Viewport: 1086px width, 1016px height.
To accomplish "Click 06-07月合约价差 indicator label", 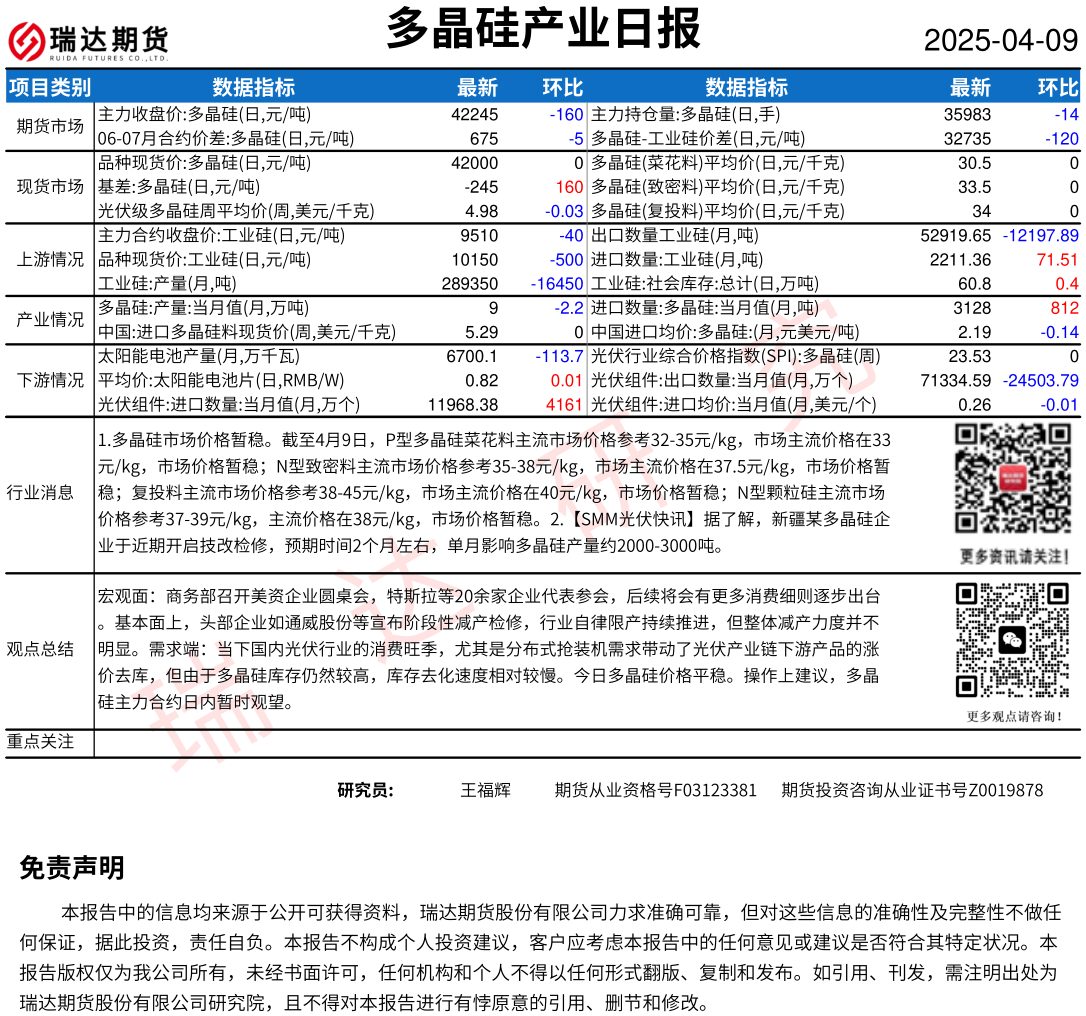I will click(226, 139).
